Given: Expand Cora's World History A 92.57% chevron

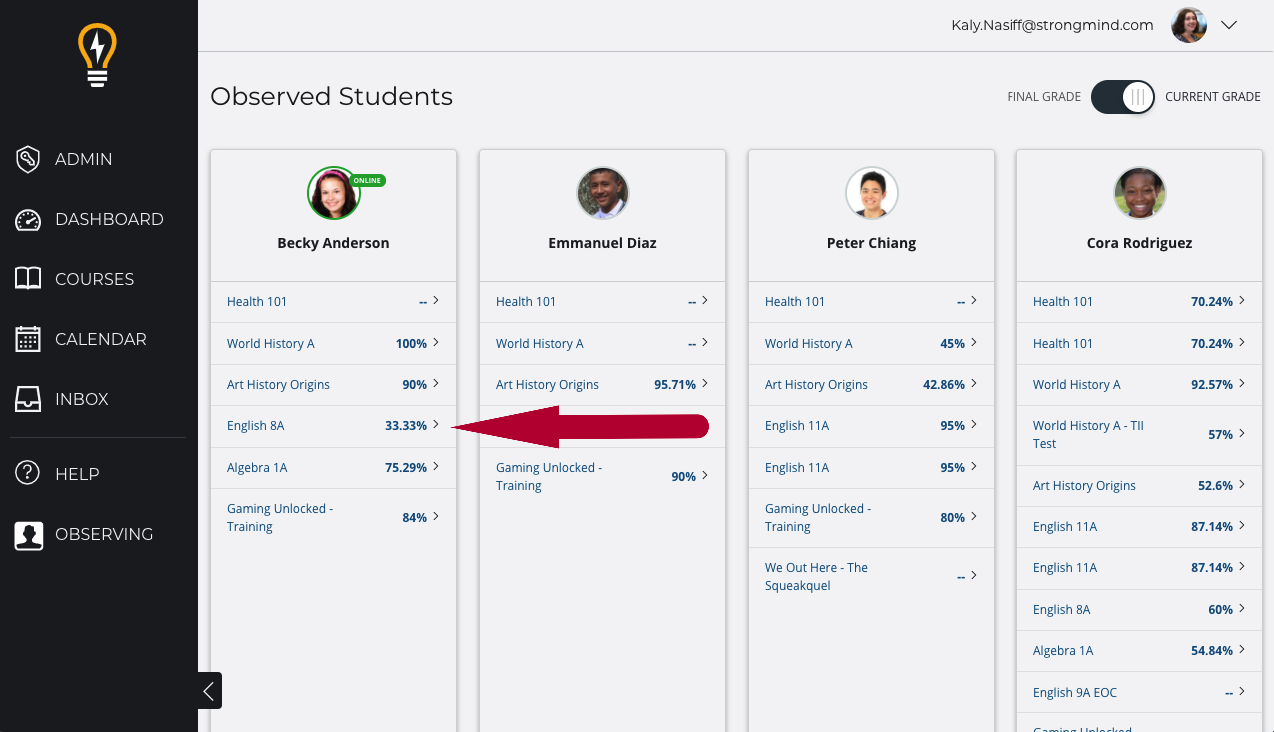Looking at the screenshot, I should [1242, 384].
